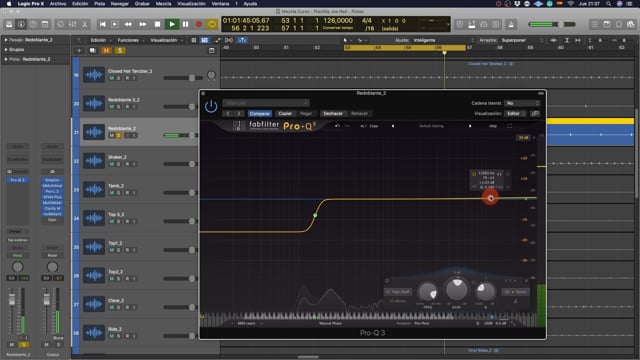Image resolution: width=640 pixels, height=360 pixels.
Task: Open the Archivo menu
Action: pyautogui.click(x=58, y=4)
